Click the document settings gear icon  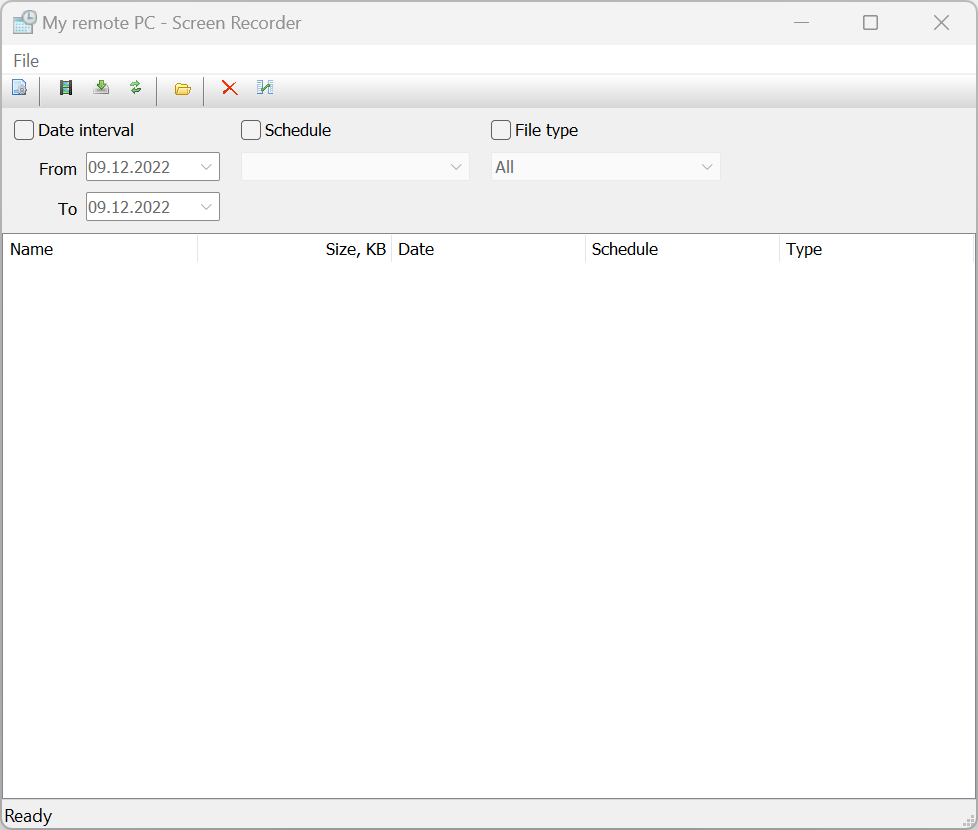pyautogui.click(x=19, y=88)
